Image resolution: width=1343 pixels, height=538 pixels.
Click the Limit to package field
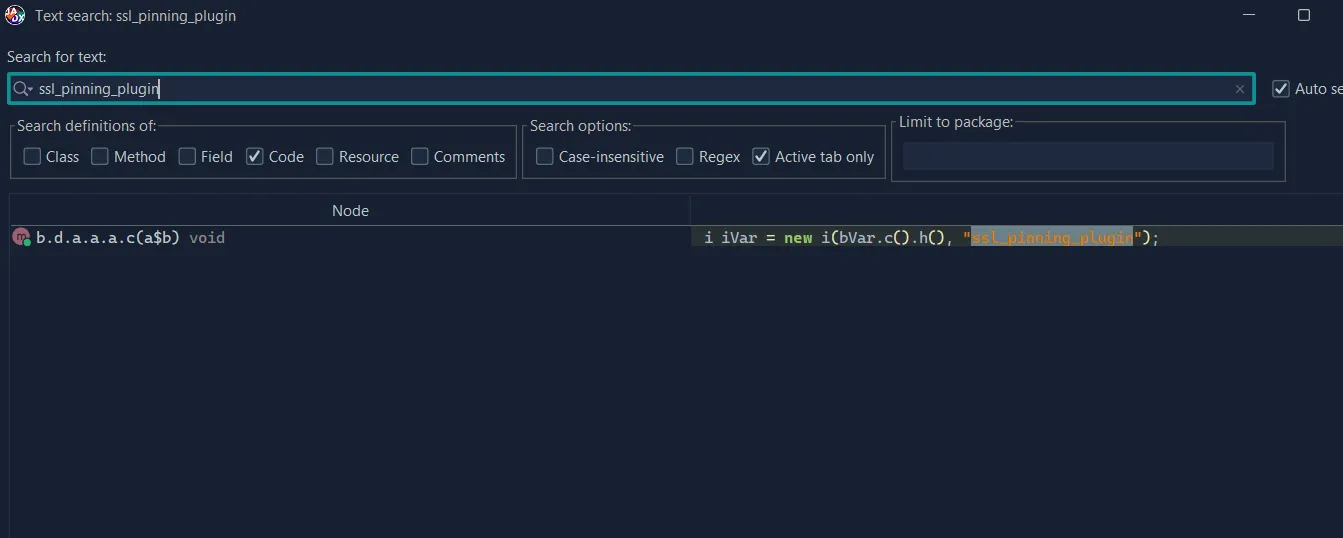[1088, 156]
